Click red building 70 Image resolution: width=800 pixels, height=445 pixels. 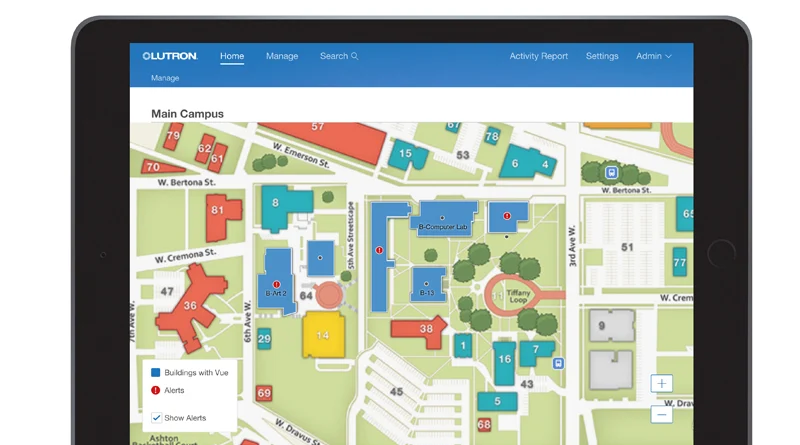click(x=159, y=167)
